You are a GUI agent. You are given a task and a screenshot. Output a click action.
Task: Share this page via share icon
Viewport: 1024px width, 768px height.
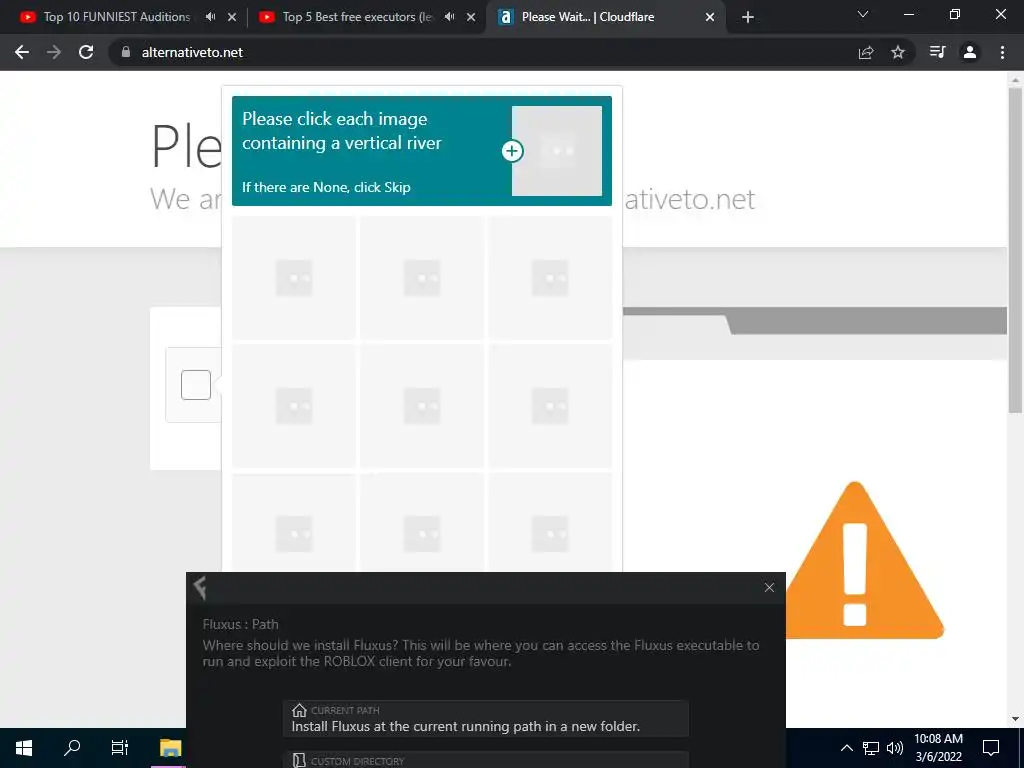coord(866,52)
